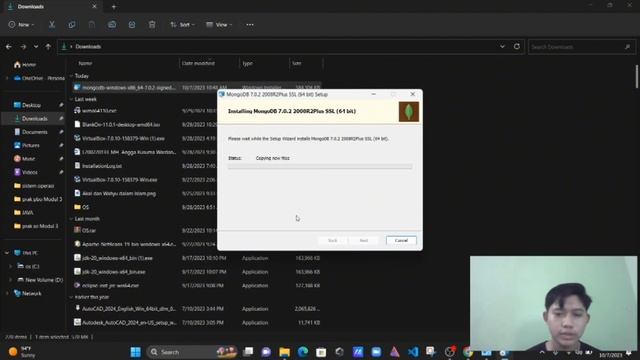This screenshot has width=640, height=360.
Task: Open the New item dropdown
Action: [x=21, y=25]
